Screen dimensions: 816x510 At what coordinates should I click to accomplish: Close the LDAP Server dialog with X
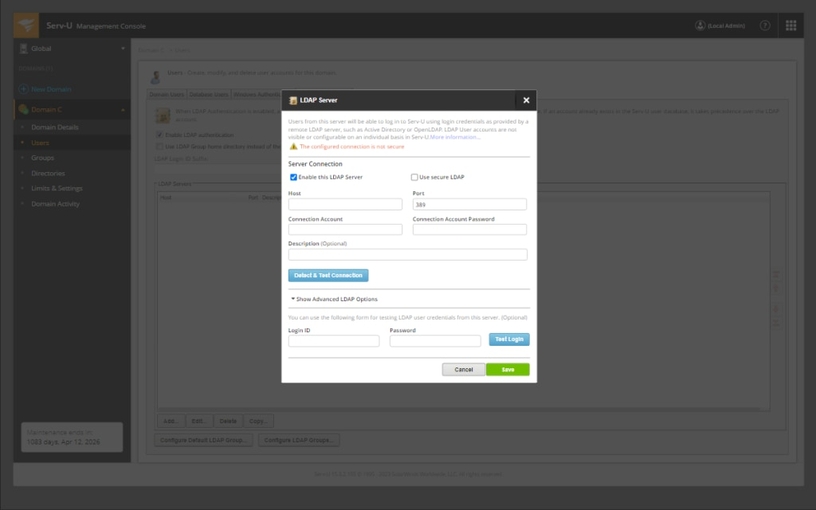pos(526,100)
